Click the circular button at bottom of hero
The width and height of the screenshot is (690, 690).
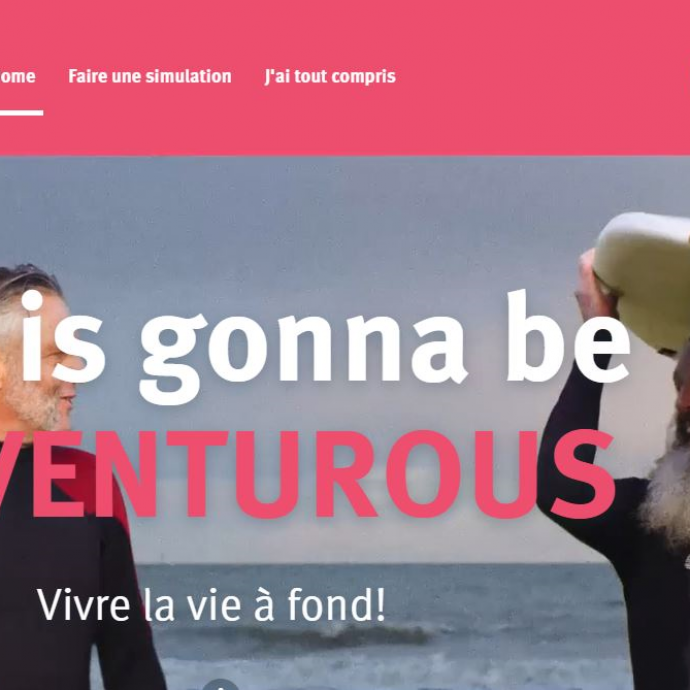(222, 685)
